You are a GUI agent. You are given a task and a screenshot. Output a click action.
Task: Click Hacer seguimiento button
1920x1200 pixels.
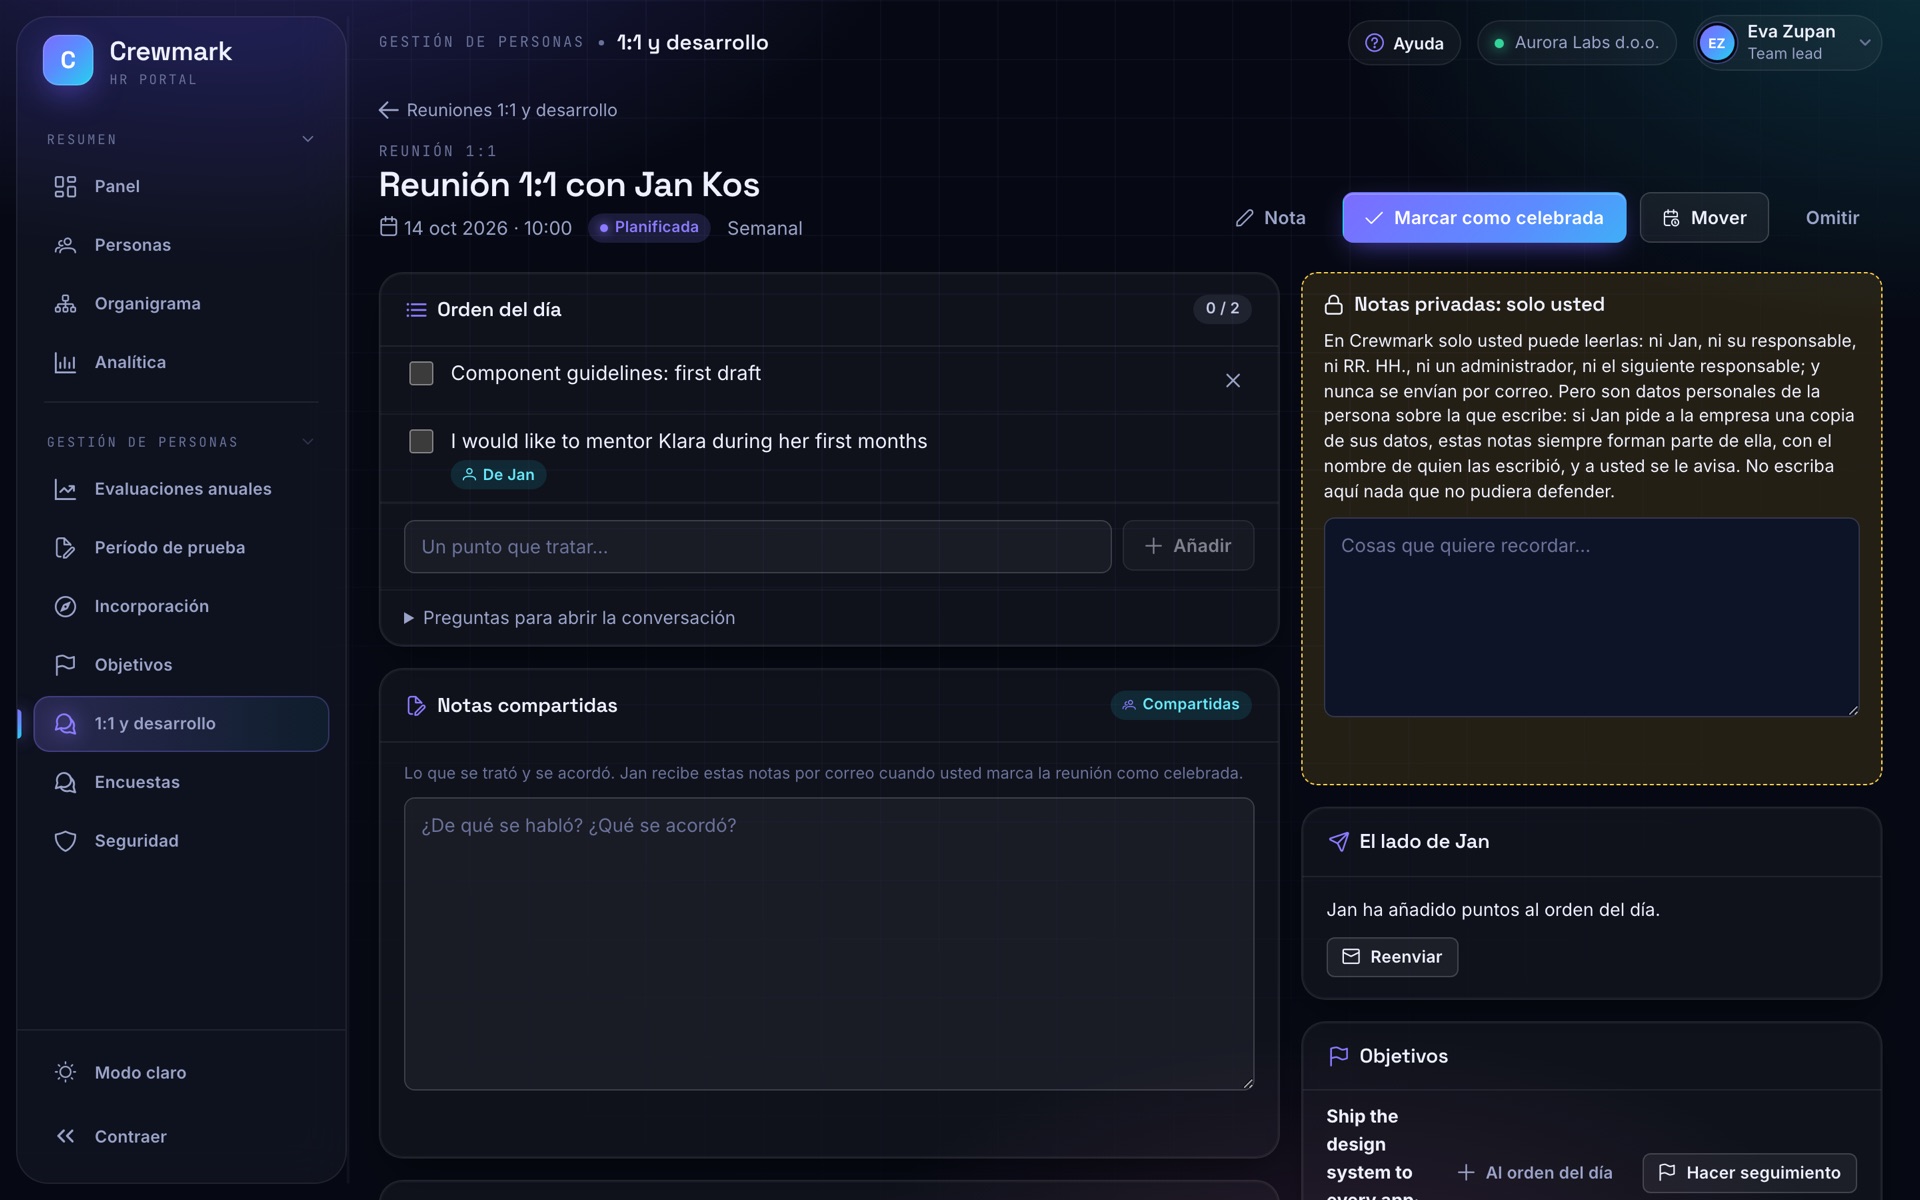1749,1173
